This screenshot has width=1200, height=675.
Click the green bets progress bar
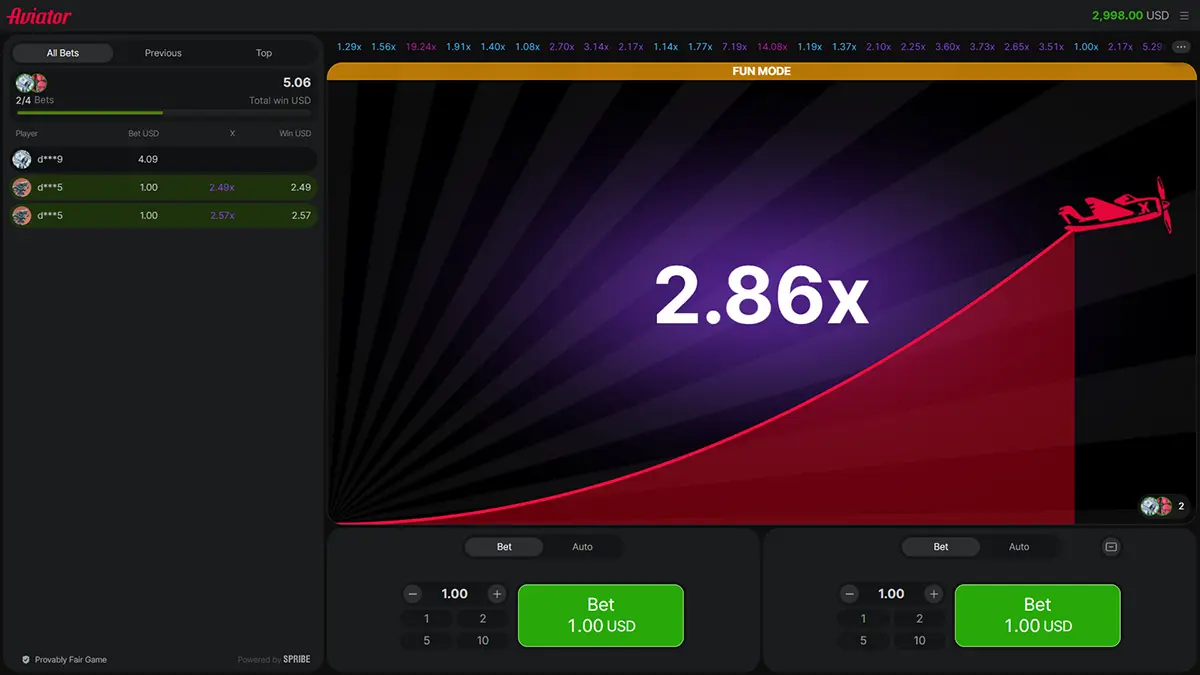click(x=163, y=113)
